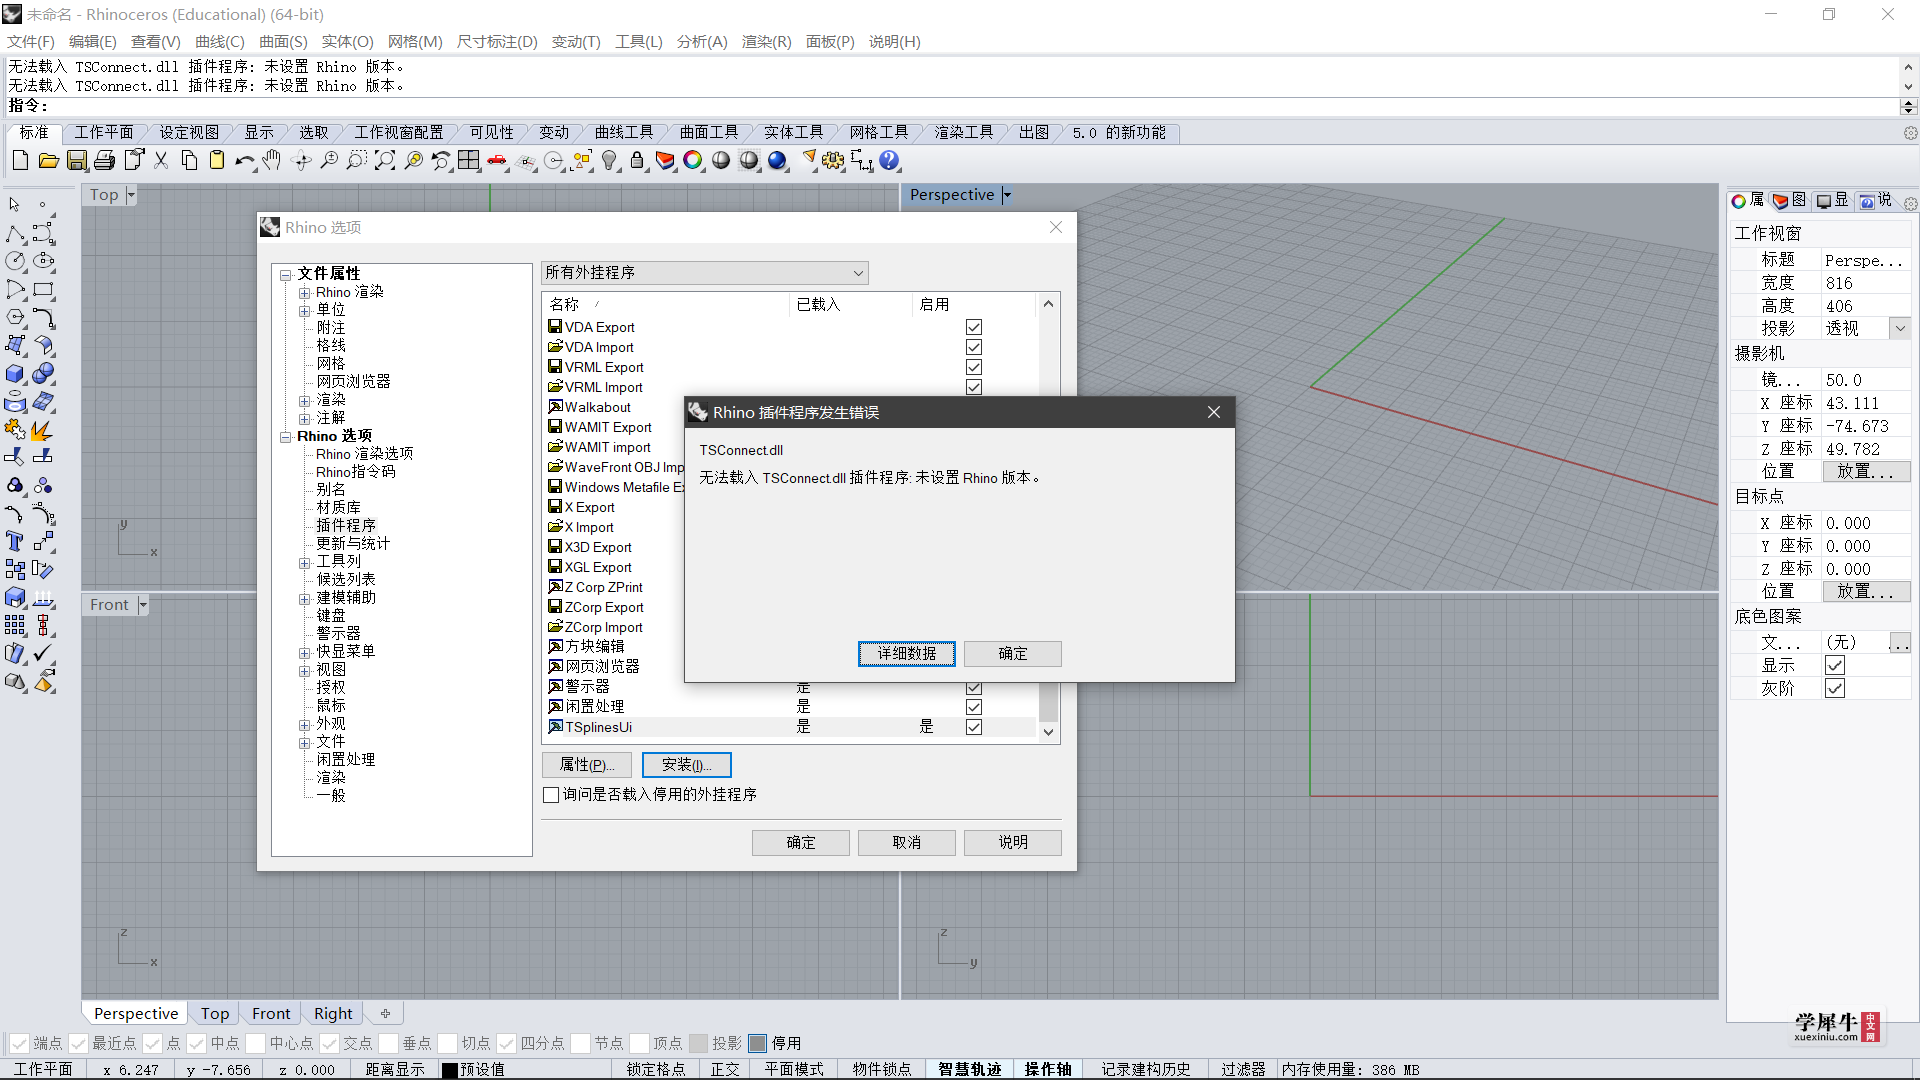The height and width of the screenshot is (1080, 1920).
Task: Click 说明 button in Rhino 选项
Action: [x=1013, y=843]
